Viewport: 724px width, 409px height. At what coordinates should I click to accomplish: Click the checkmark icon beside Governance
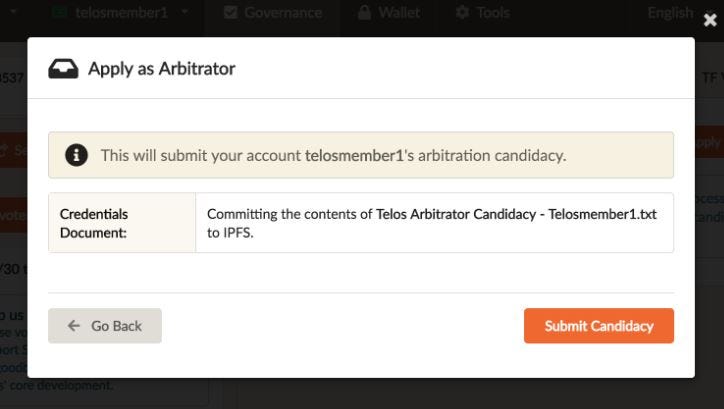pos(230,12)
